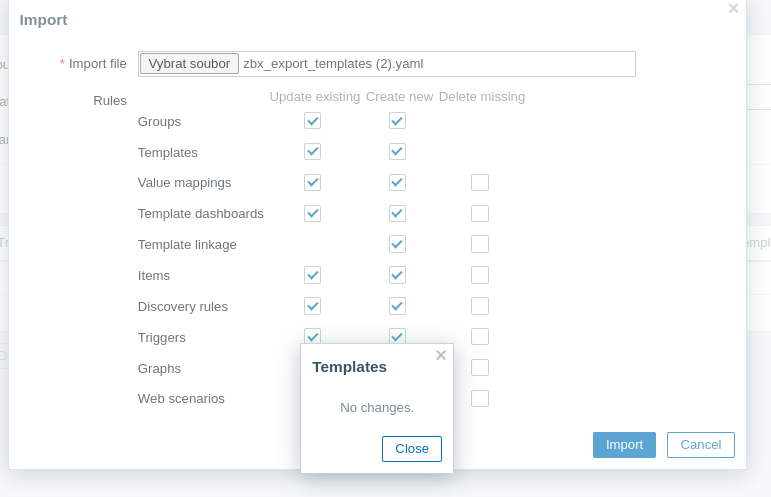Click the Import button

click(x=624, y=445)
